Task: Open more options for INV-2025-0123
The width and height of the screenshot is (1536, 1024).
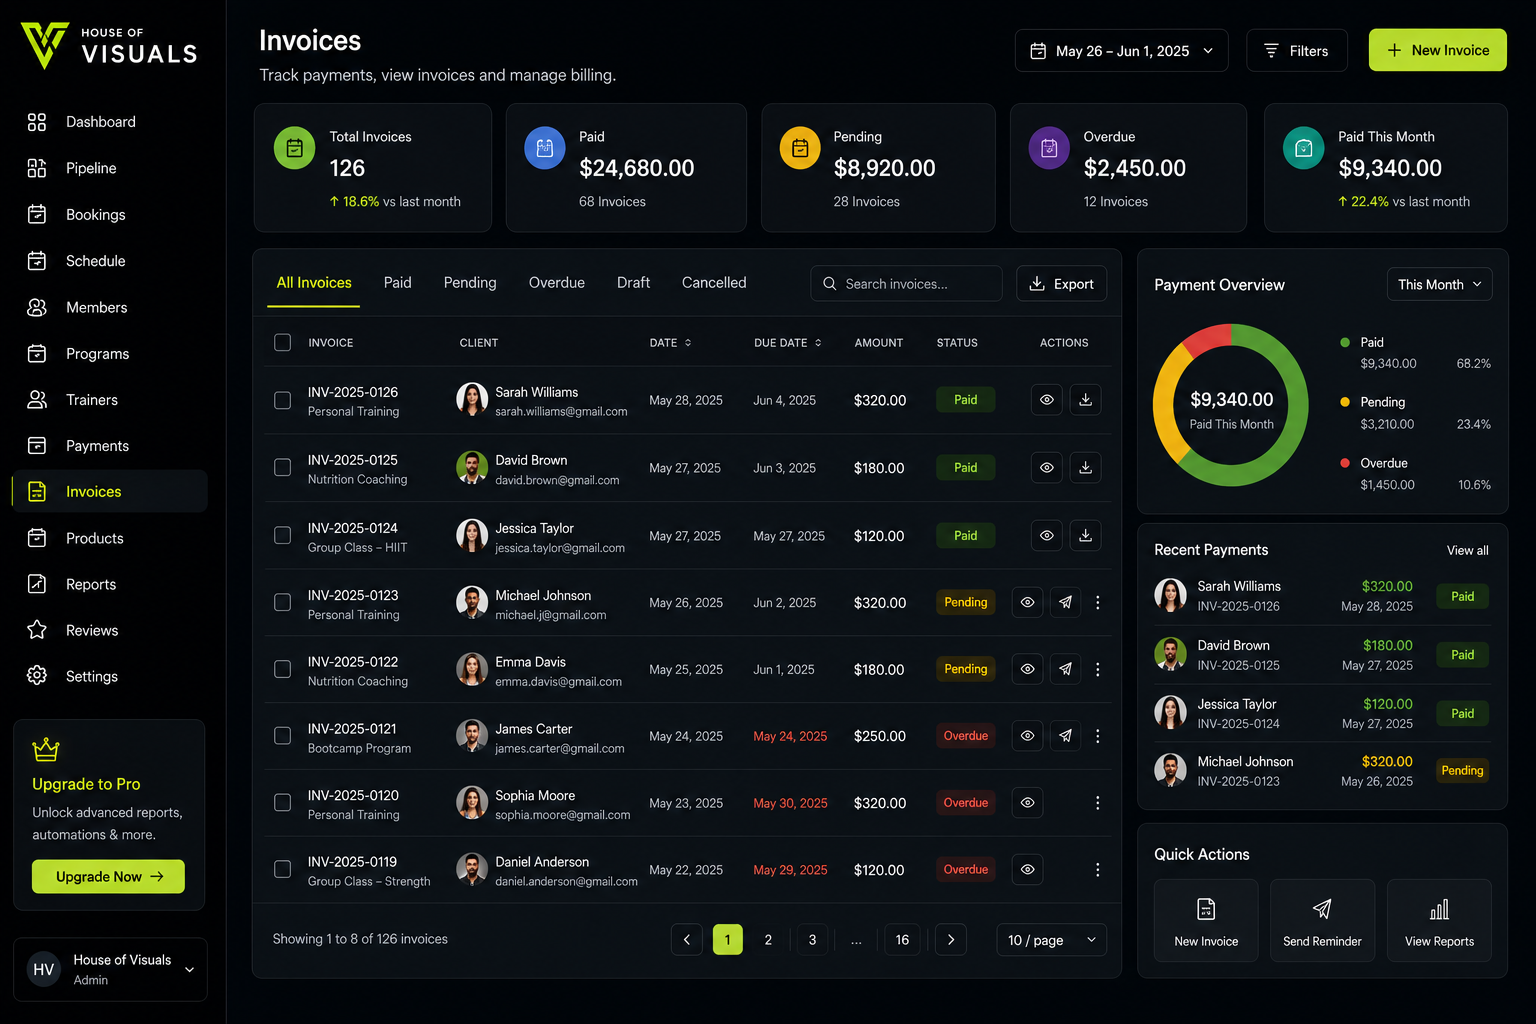Action: [1098, 602]
